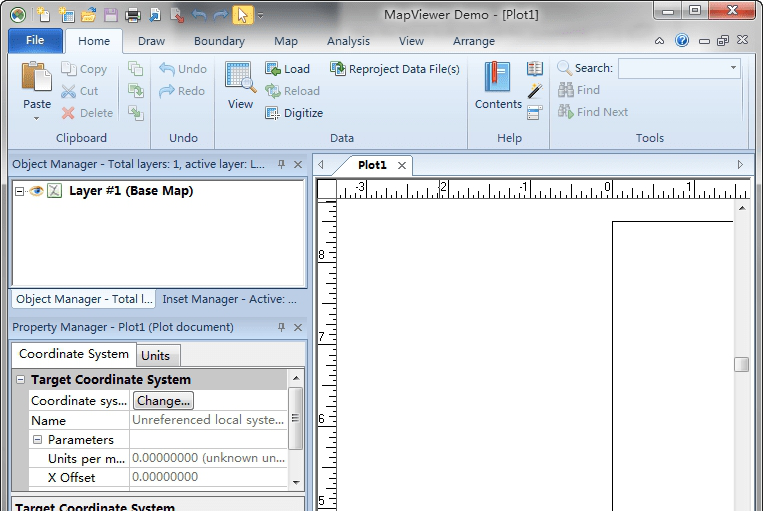Click the Print icon in quick access toolbar
The width and height of the screenshot is (763, 531).
pyautogui.click(x=132, y=15)
